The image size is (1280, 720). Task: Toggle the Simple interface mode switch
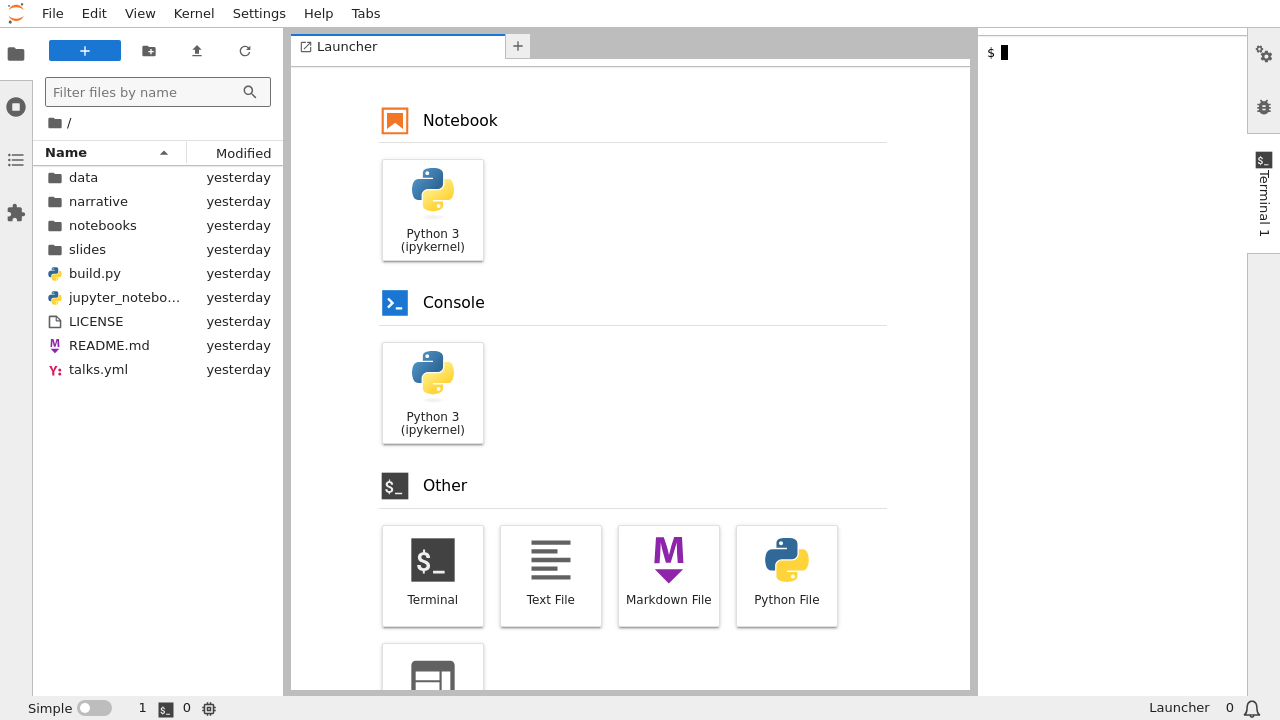point(94,708)
